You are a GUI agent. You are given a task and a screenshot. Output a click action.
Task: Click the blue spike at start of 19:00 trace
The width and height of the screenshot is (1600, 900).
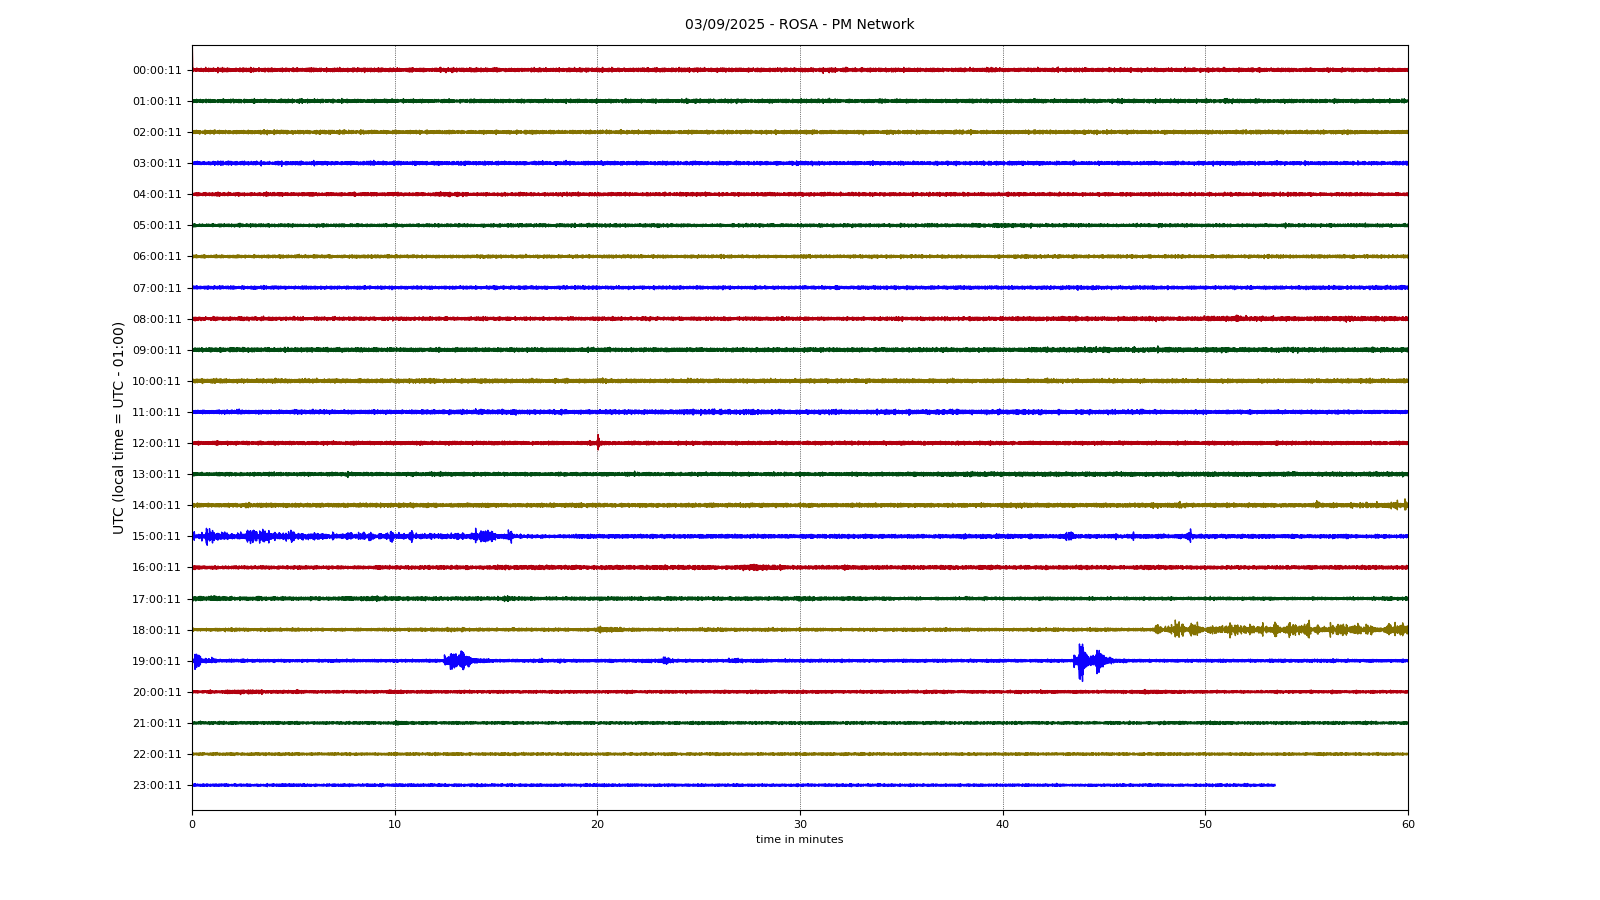tap(196, 660)
